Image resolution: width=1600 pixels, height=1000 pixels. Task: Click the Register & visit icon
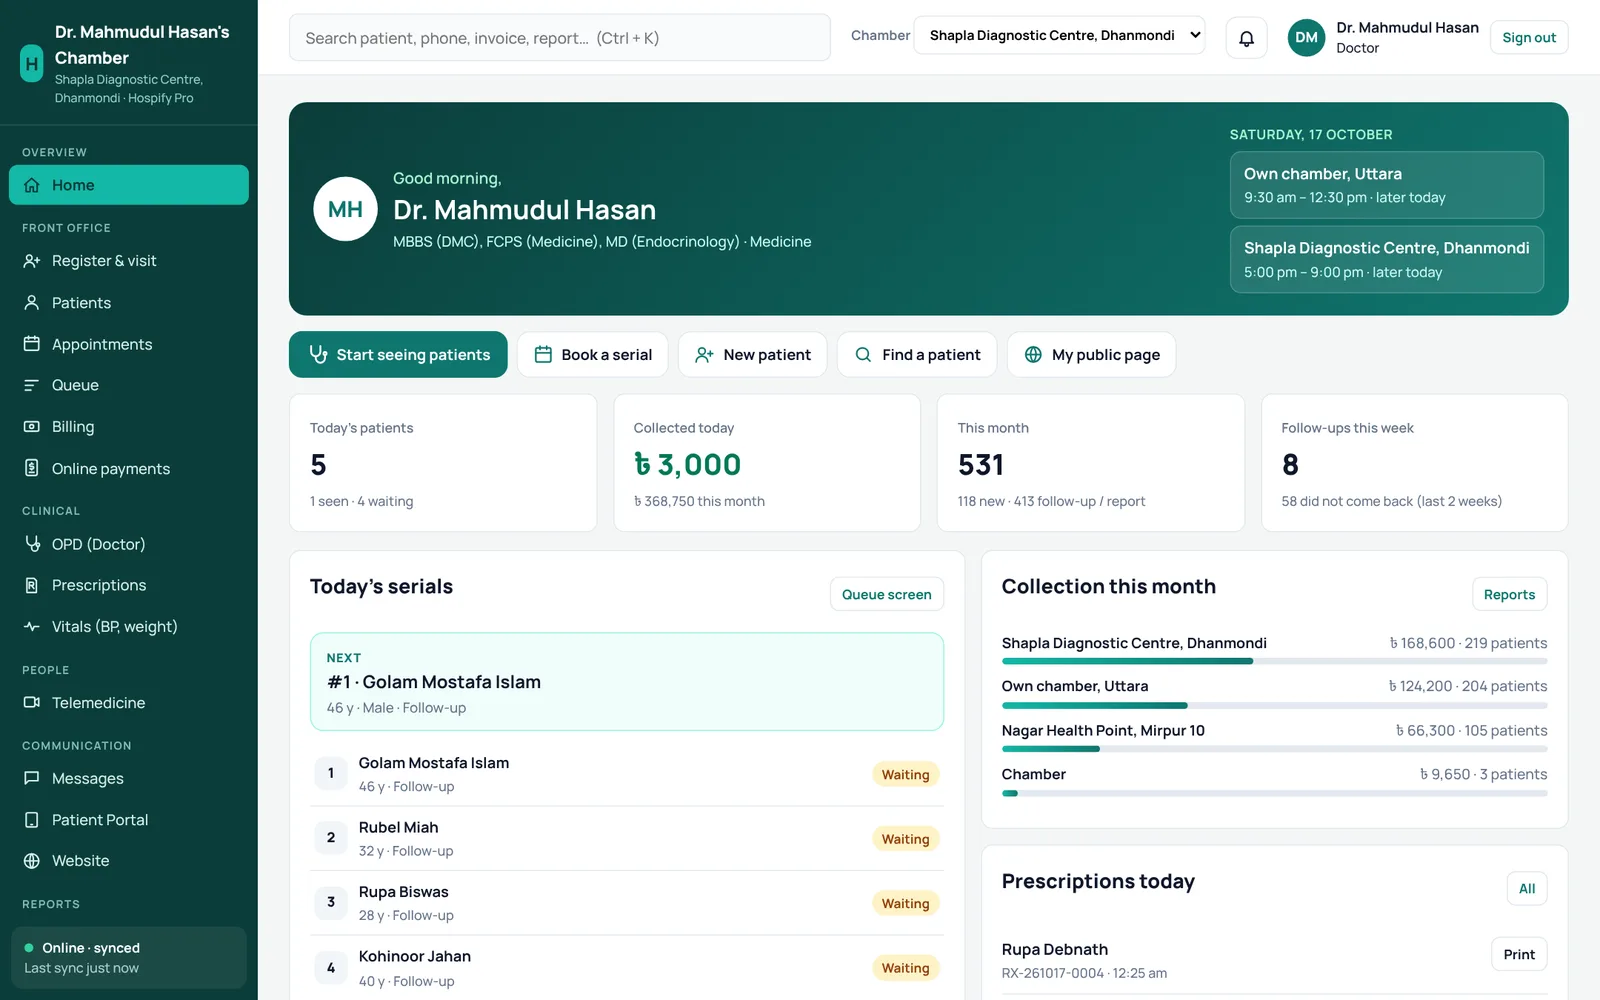pos(32,261)
